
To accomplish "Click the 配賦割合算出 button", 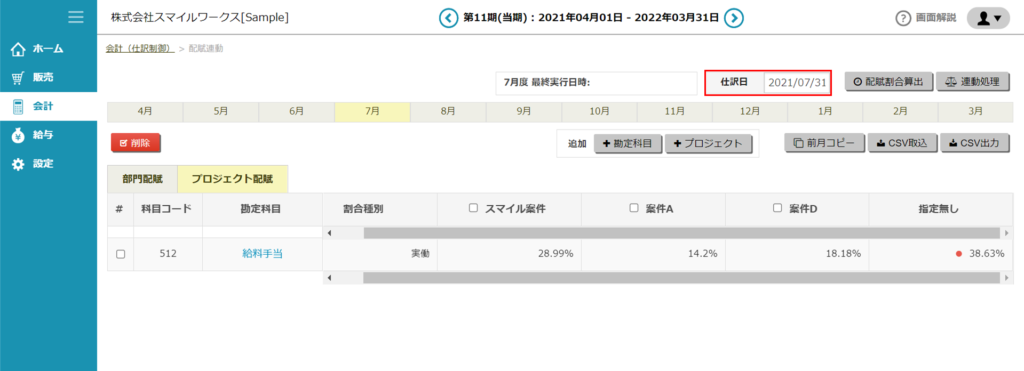I will tap(889, 82).
